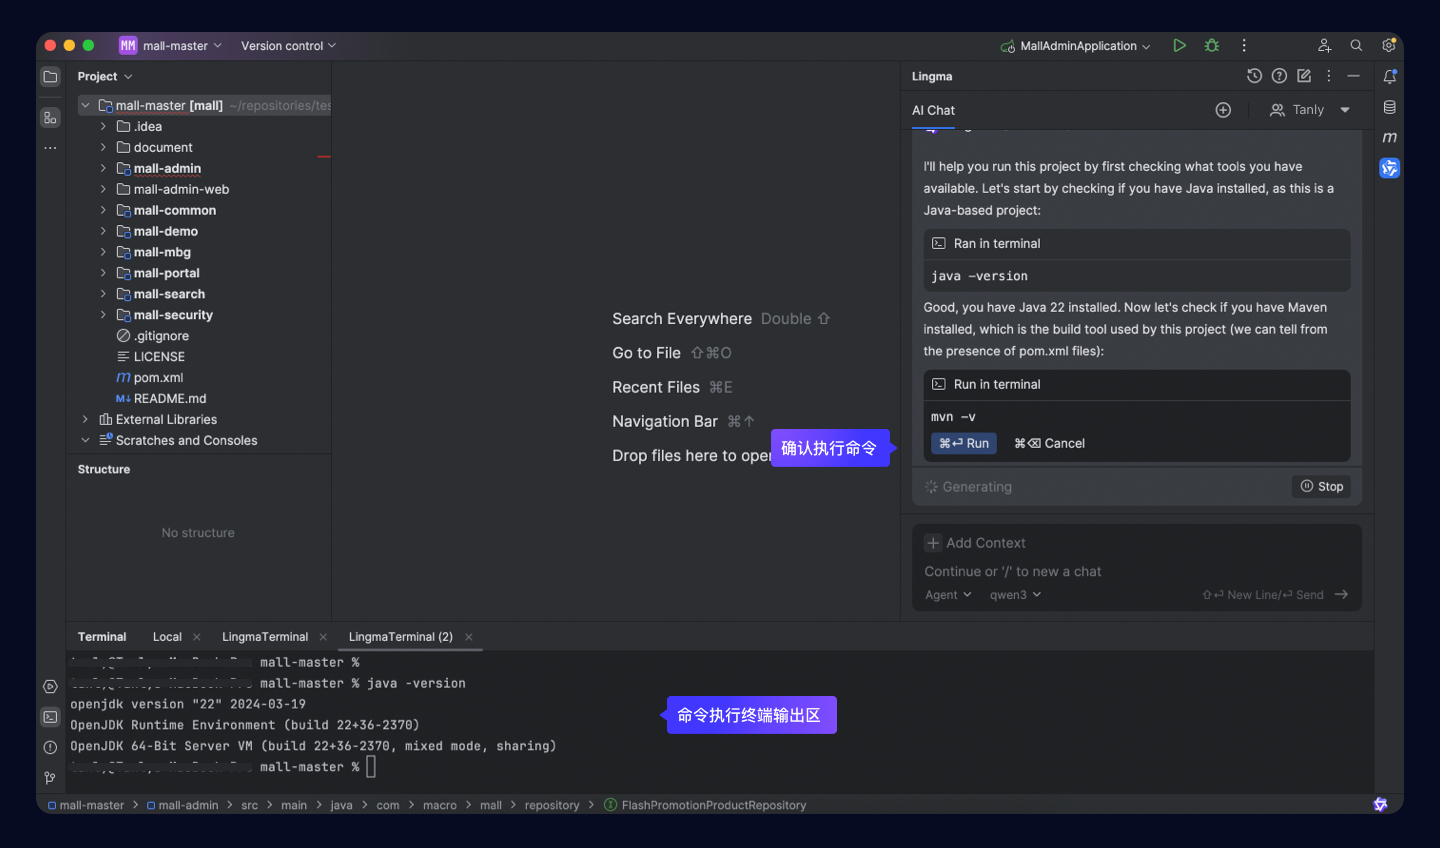This screenshot has height=848, width=1440.
Task: Expand the mall-admin folder
Action: [x=103, y=168]
